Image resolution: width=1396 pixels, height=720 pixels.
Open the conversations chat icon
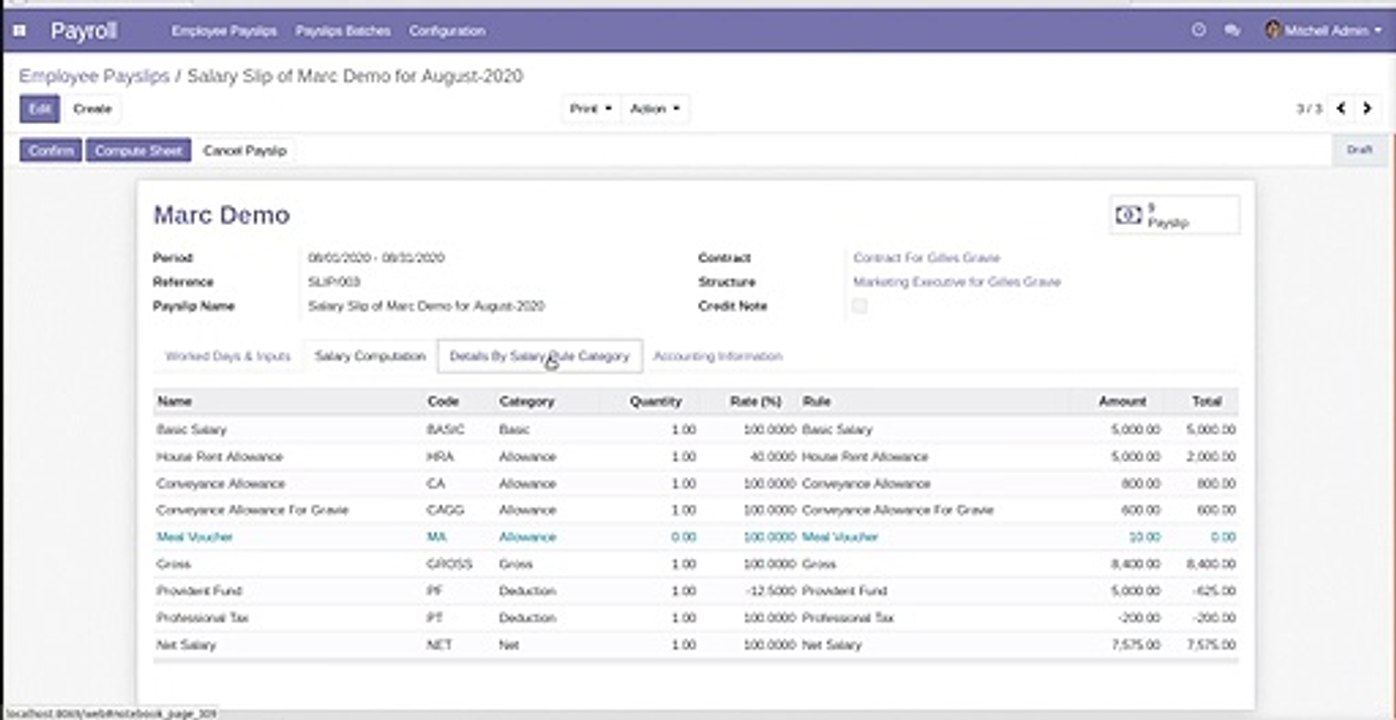pos(1231,31)
